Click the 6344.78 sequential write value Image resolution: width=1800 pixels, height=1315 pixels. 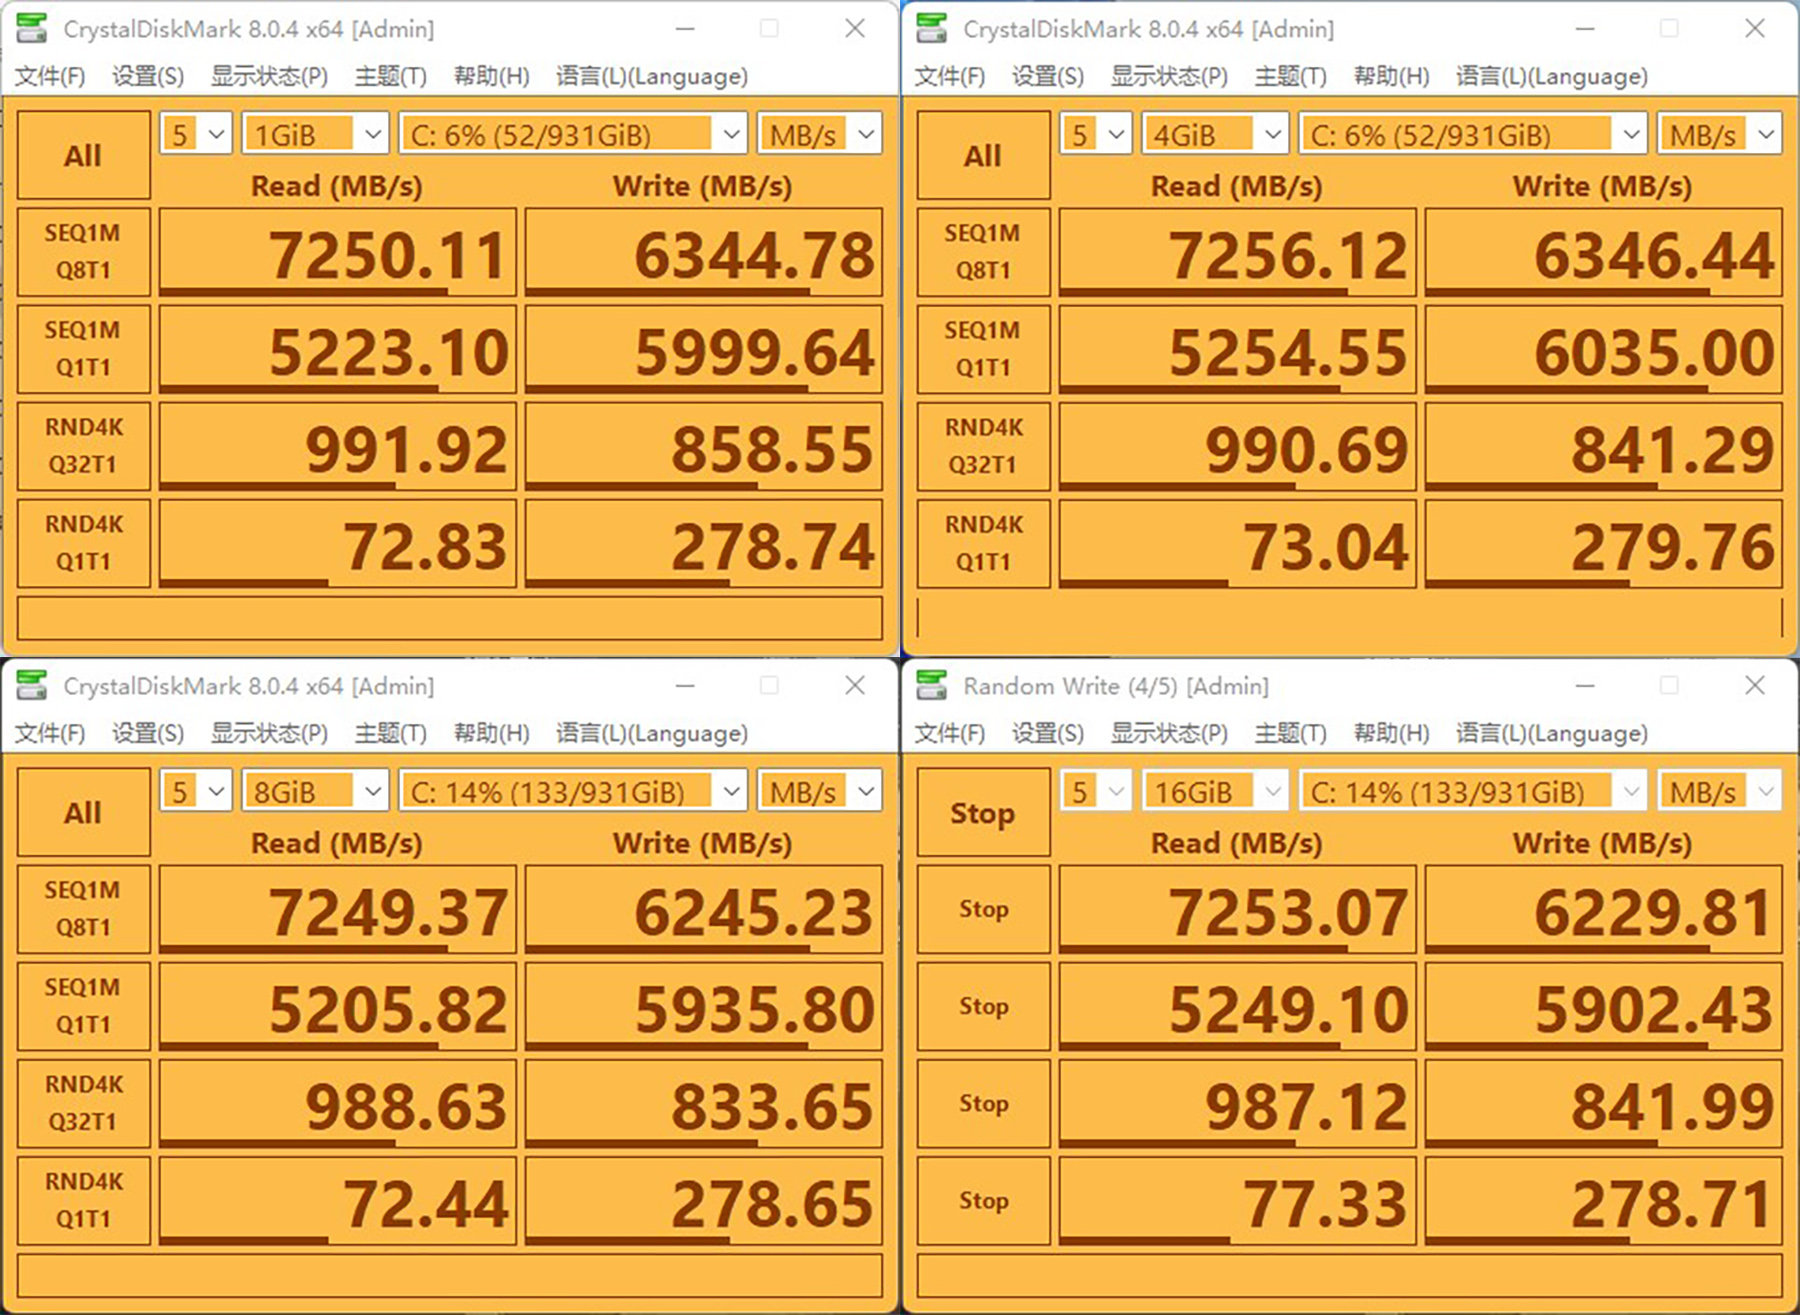[x=704, y=252]
